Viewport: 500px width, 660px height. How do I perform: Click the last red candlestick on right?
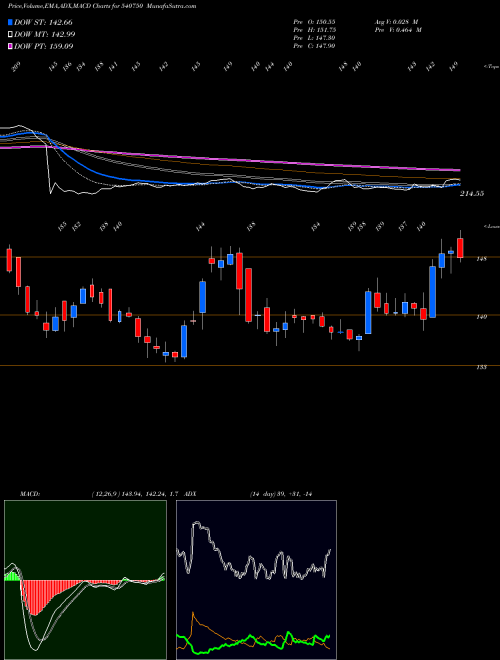pos(460,248)
